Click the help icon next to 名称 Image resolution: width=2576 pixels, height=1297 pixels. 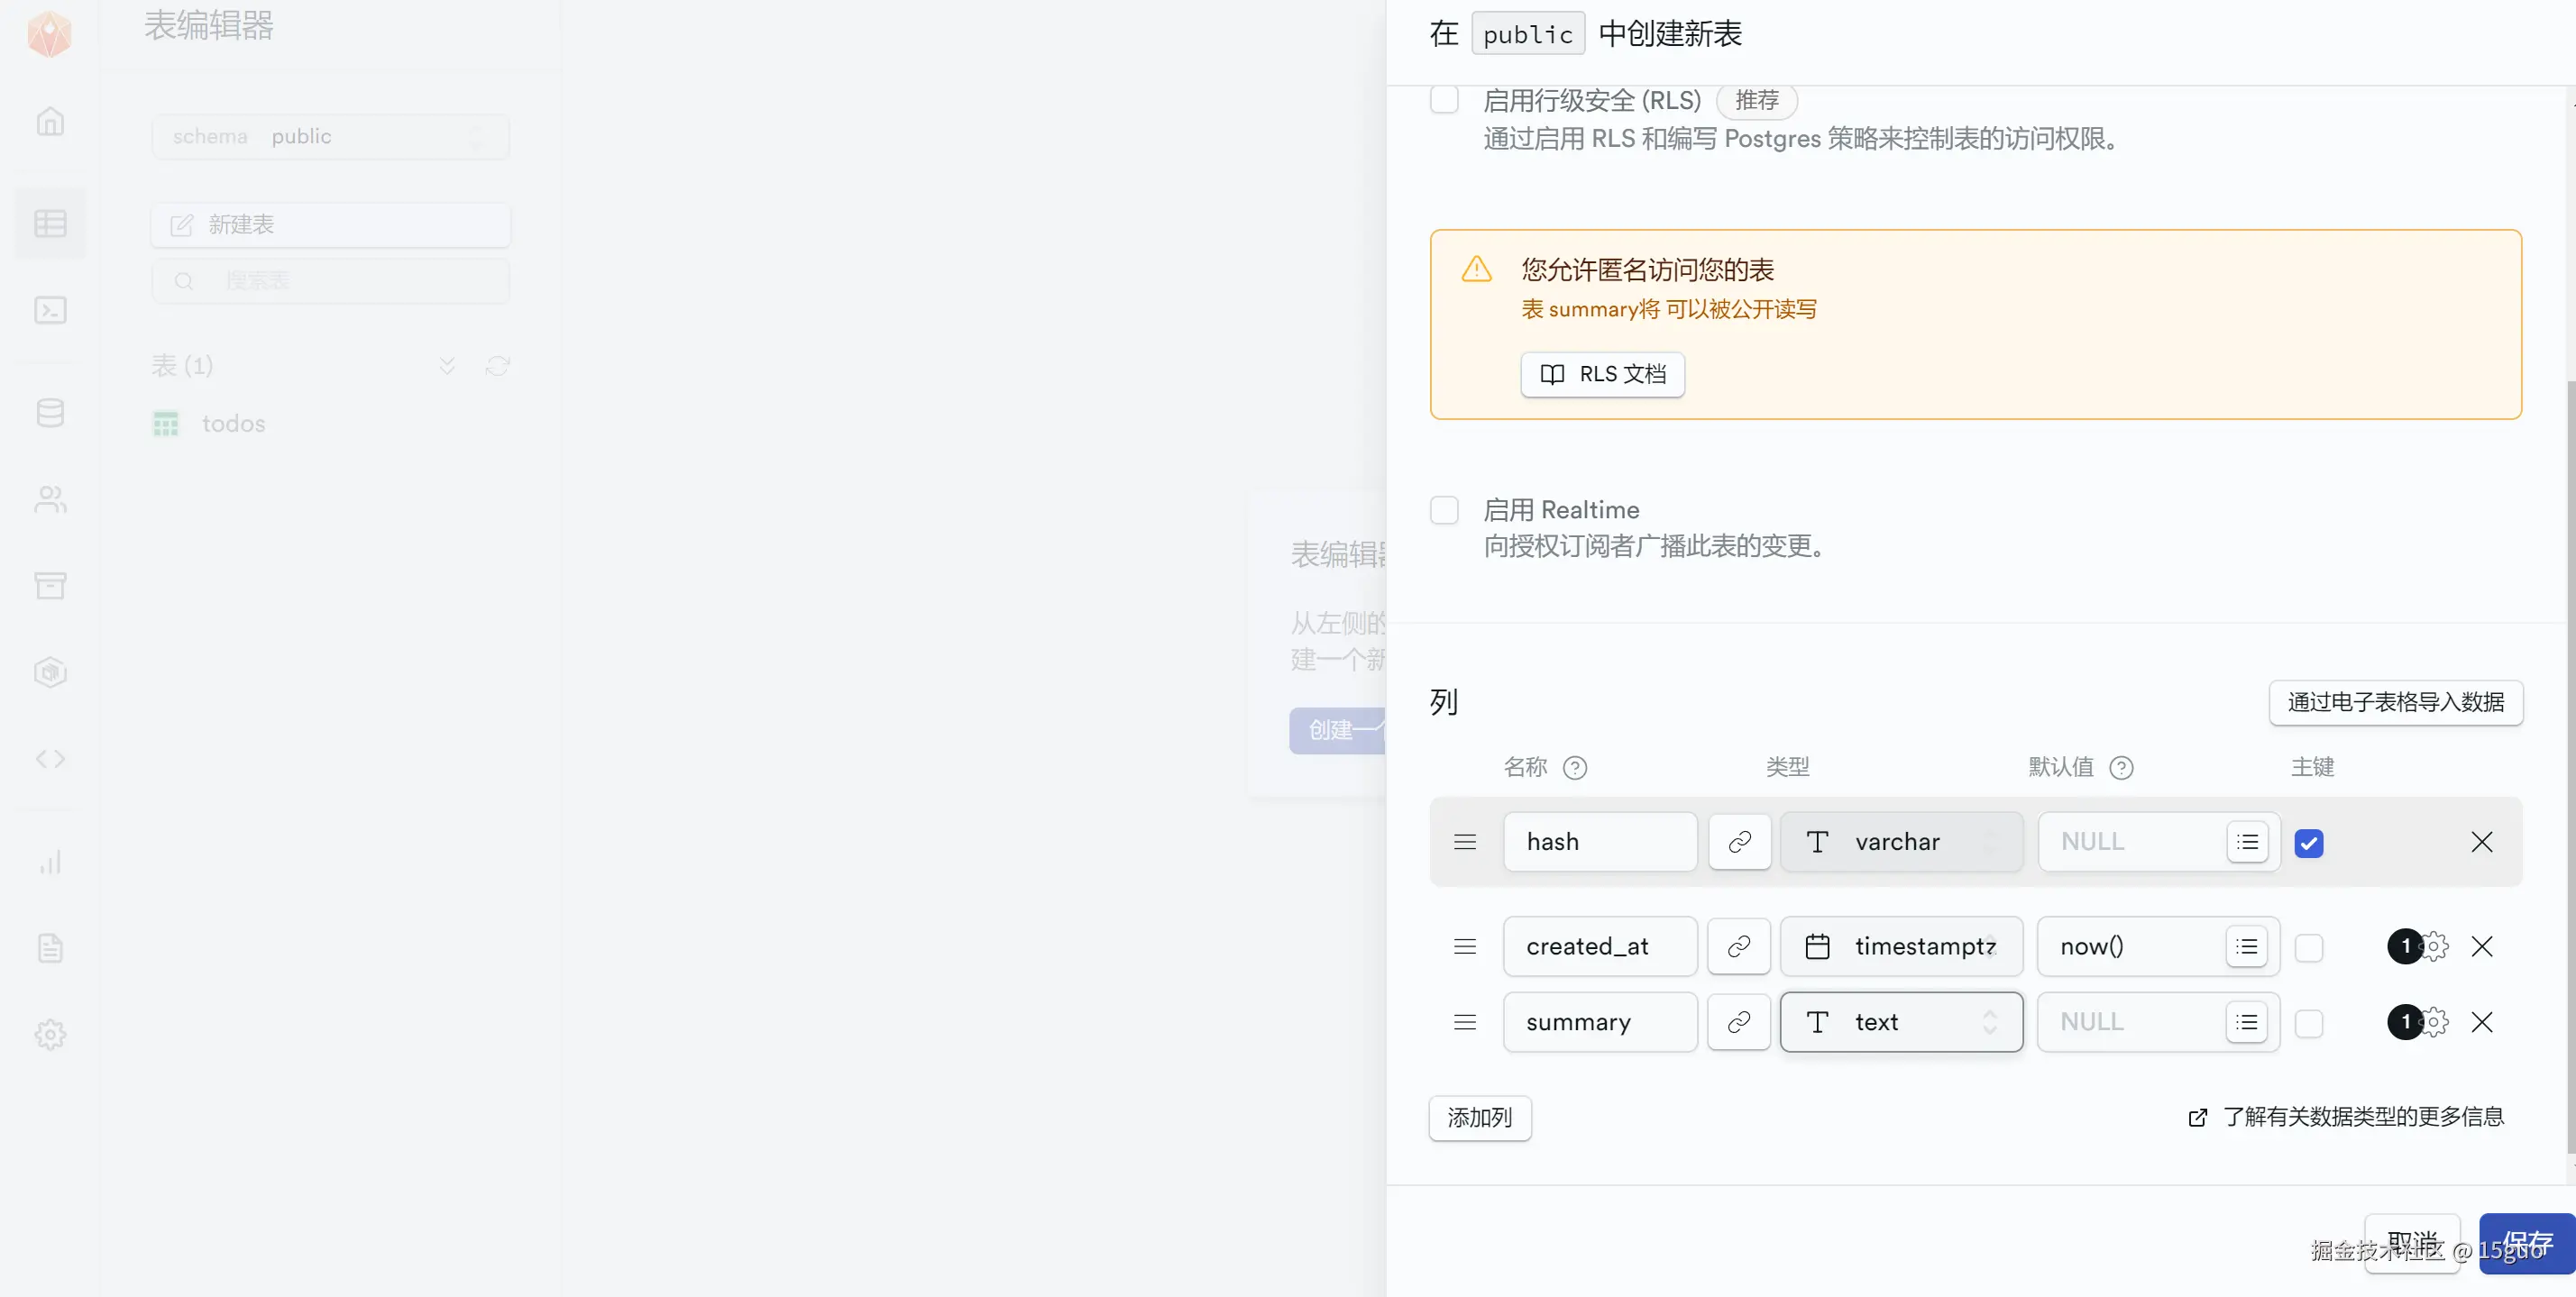point(1574,767)
